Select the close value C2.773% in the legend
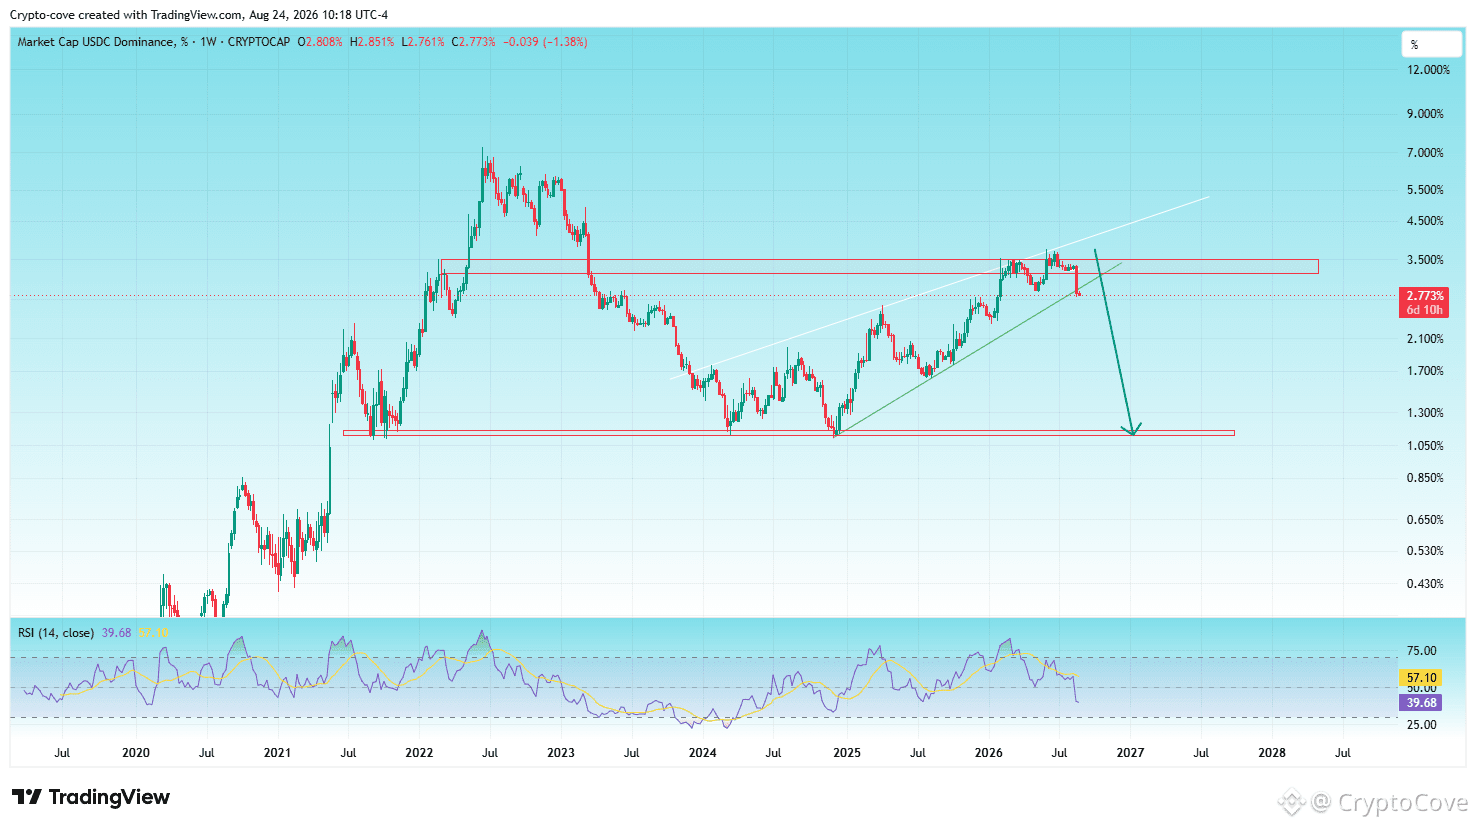 [x=473, y=42]
